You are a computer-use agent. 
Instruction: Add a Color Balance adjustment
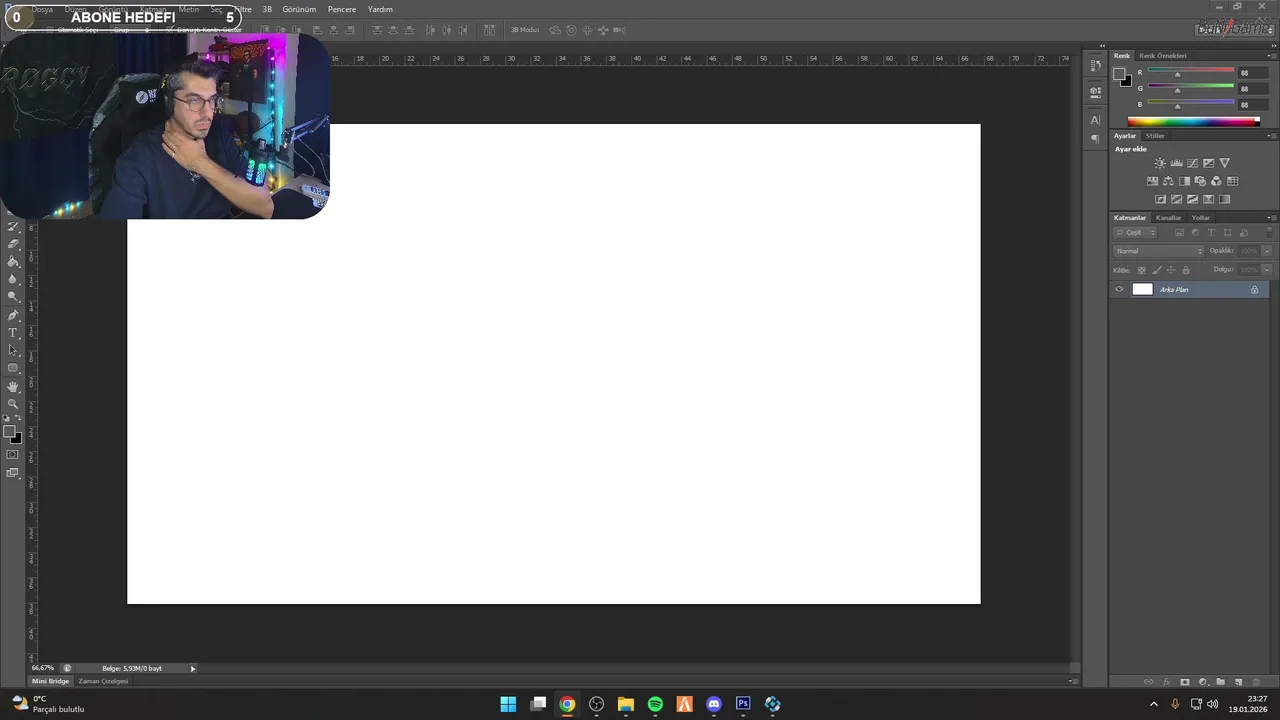pyautogui.click(x=1168, y=181)
